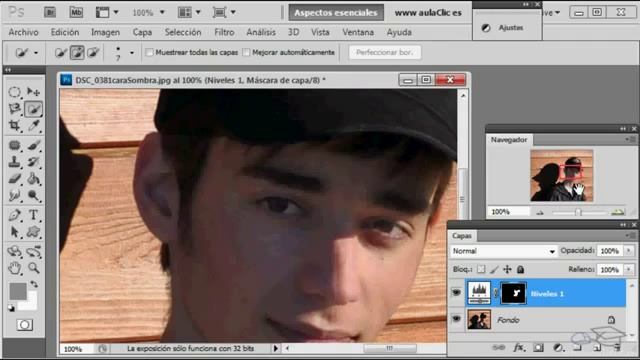Toggle lock transparent pixels
Viewport: 640px width, 360px height.
coord(481,269)
